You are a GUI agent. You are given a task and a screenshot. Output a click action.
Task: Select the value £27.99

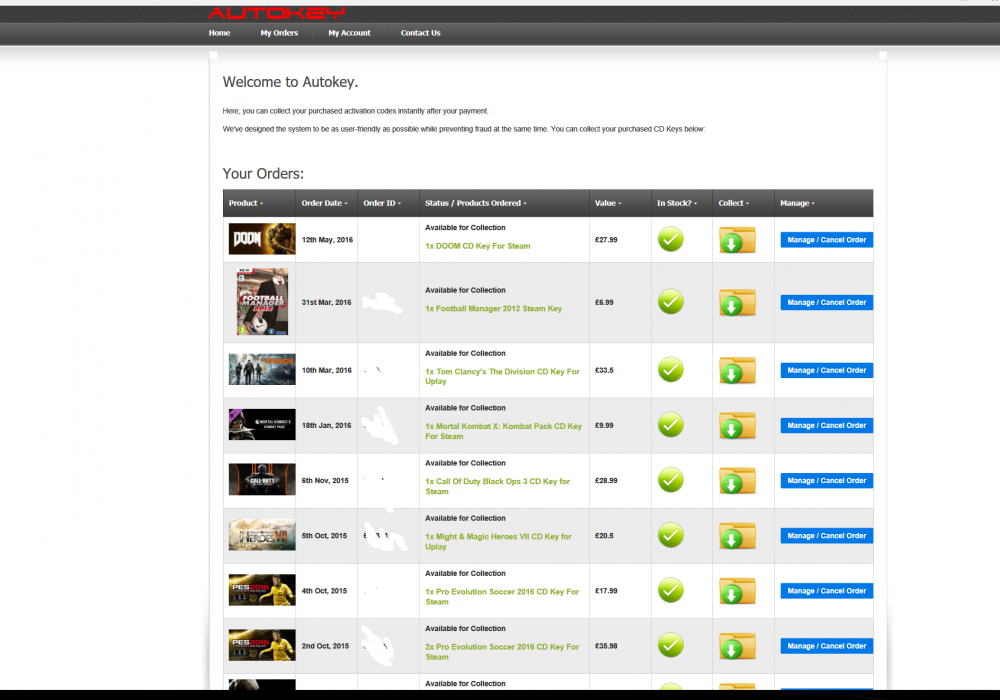click(x=606, y=240)
